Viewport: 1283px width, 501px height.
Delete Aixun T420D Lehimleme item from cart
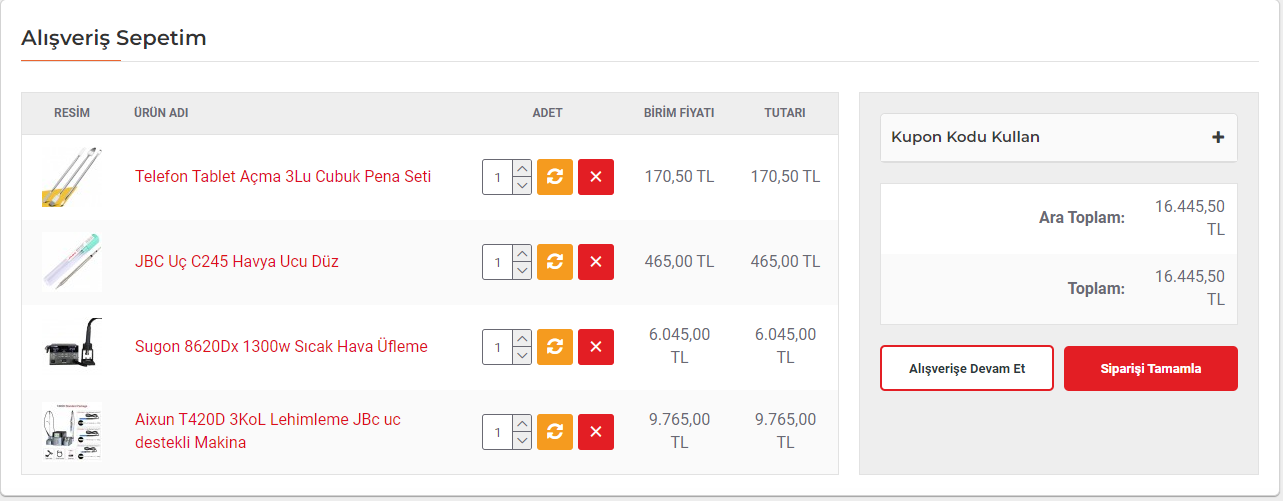[596, 432]
